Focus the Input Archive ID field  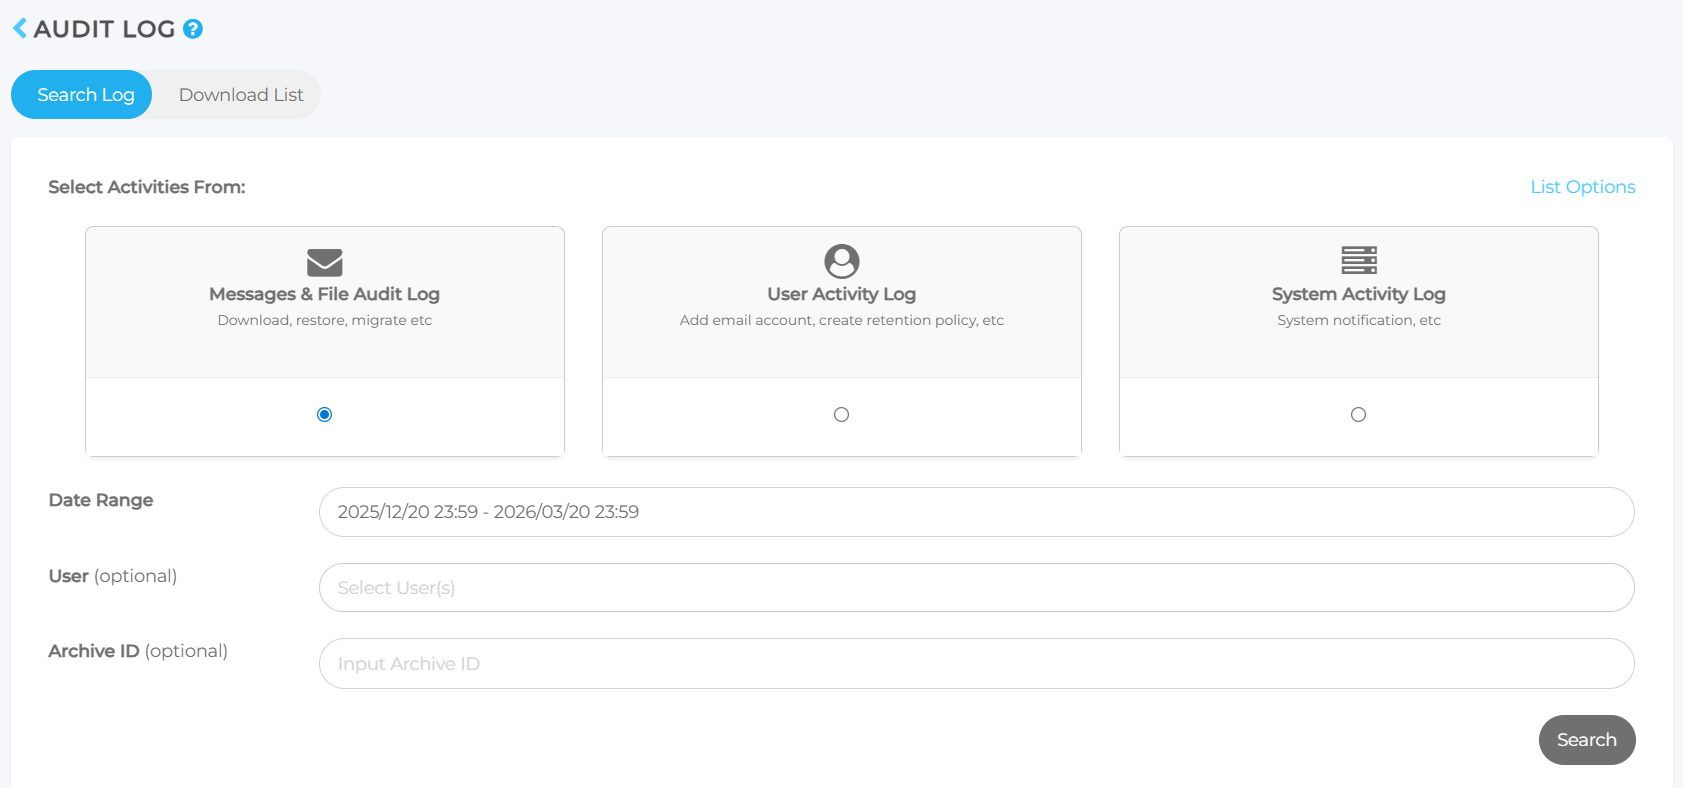tap(976, 664)
